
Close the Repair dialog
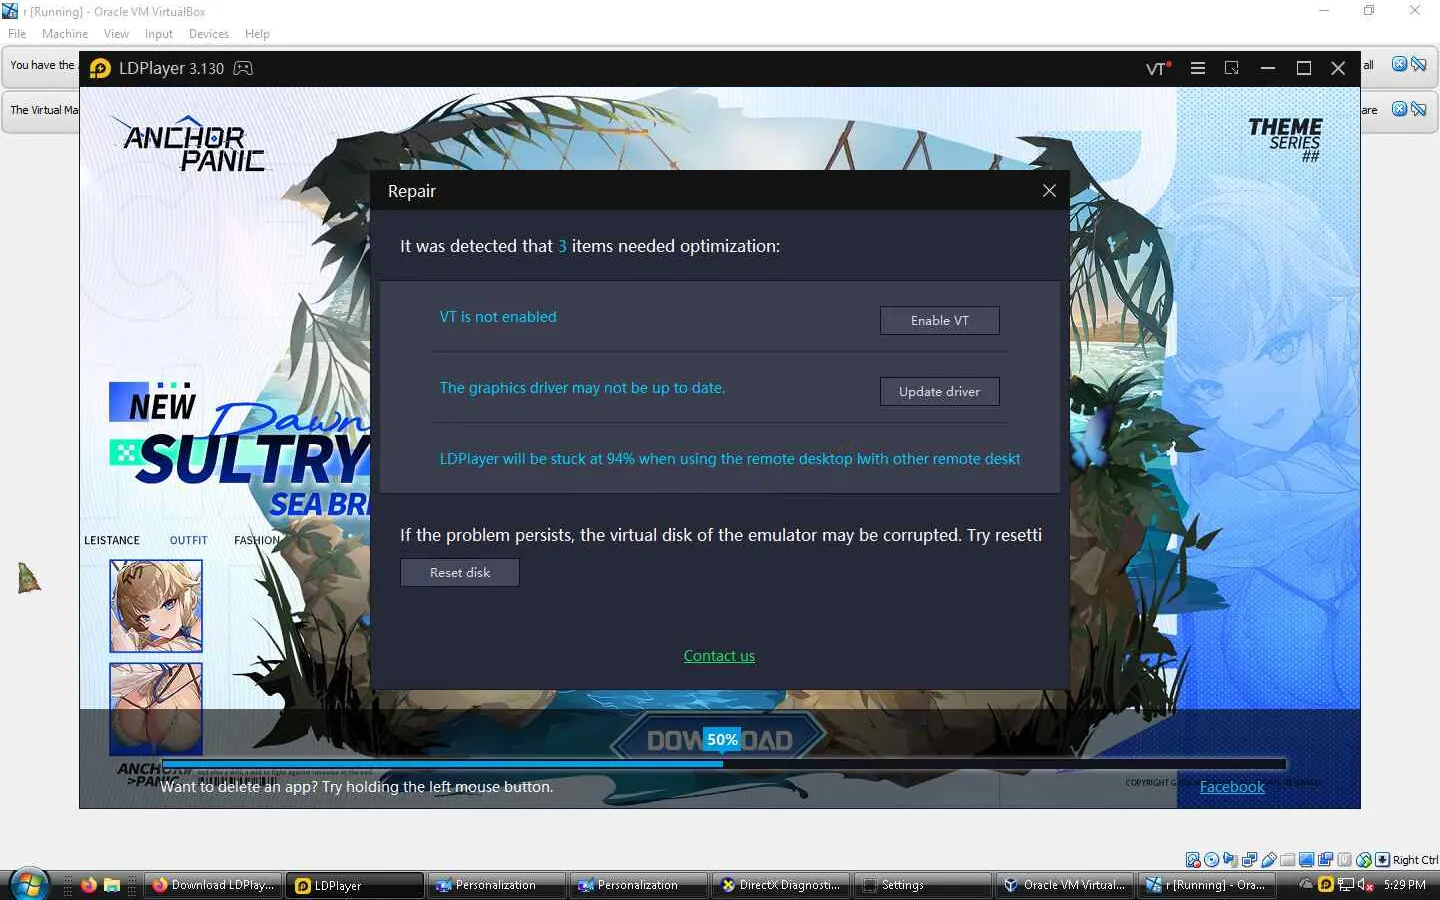[x=1049, y=190]
